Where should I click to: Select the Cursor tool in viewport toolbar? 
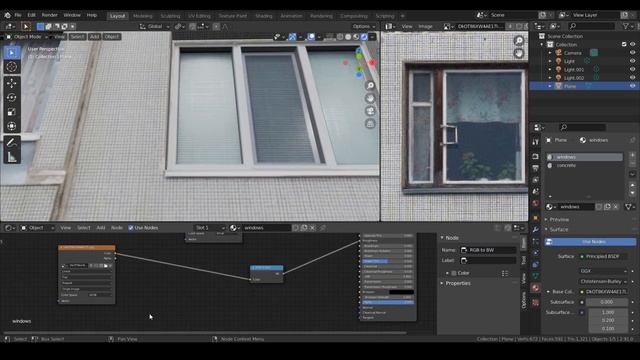(11, 67)
